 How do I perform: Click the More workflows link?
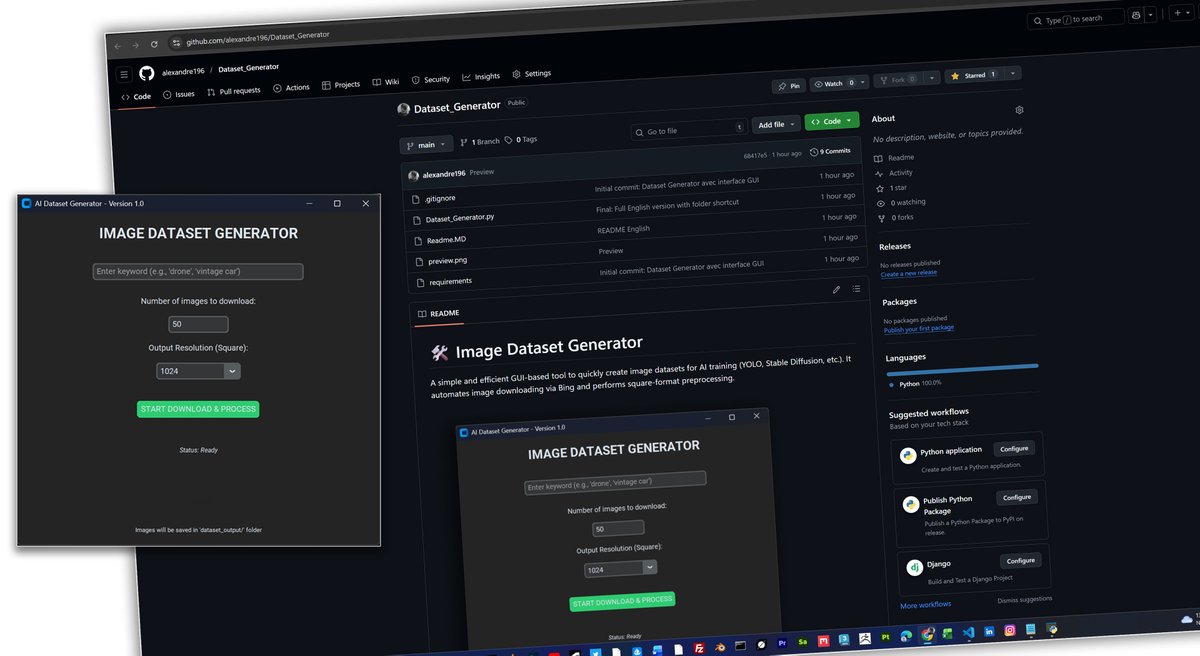[x=926, y=605]
